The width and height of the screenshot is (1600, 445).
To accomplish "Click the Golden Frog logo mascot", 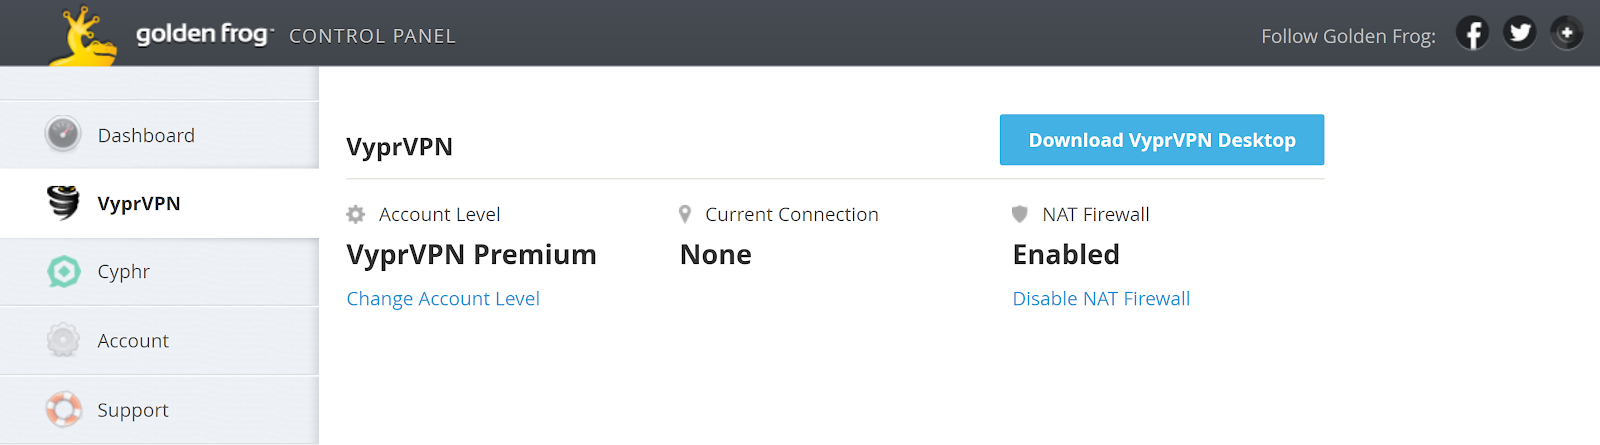I will click(x=83, y=36).
